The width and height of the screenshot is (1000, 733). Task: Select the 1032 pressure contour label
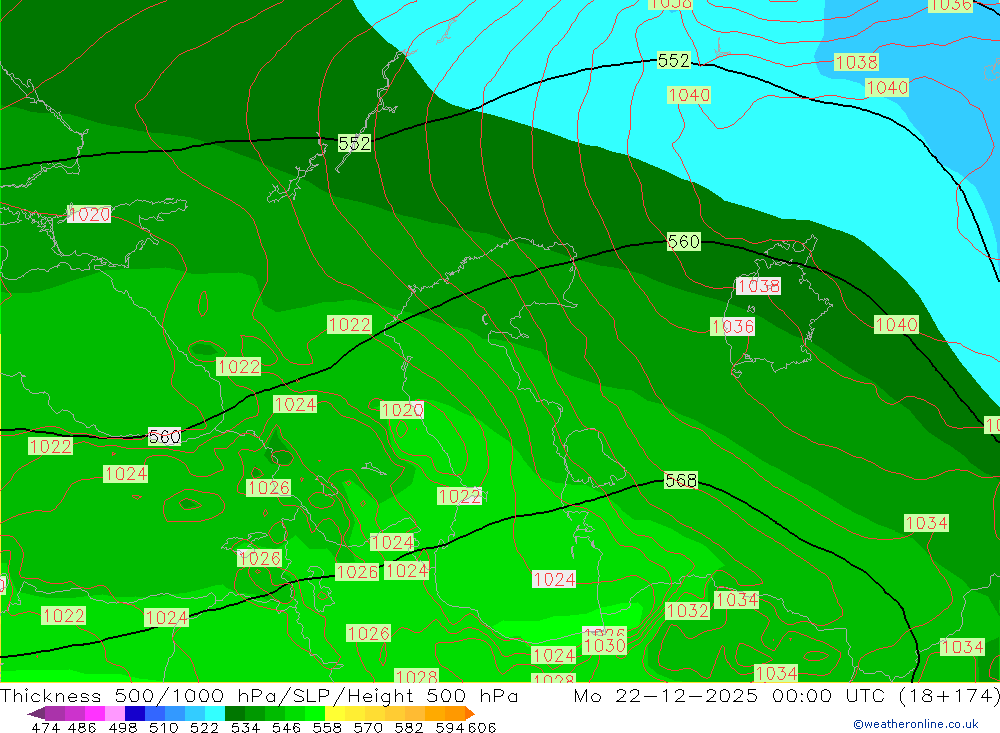tap(687, 611)
